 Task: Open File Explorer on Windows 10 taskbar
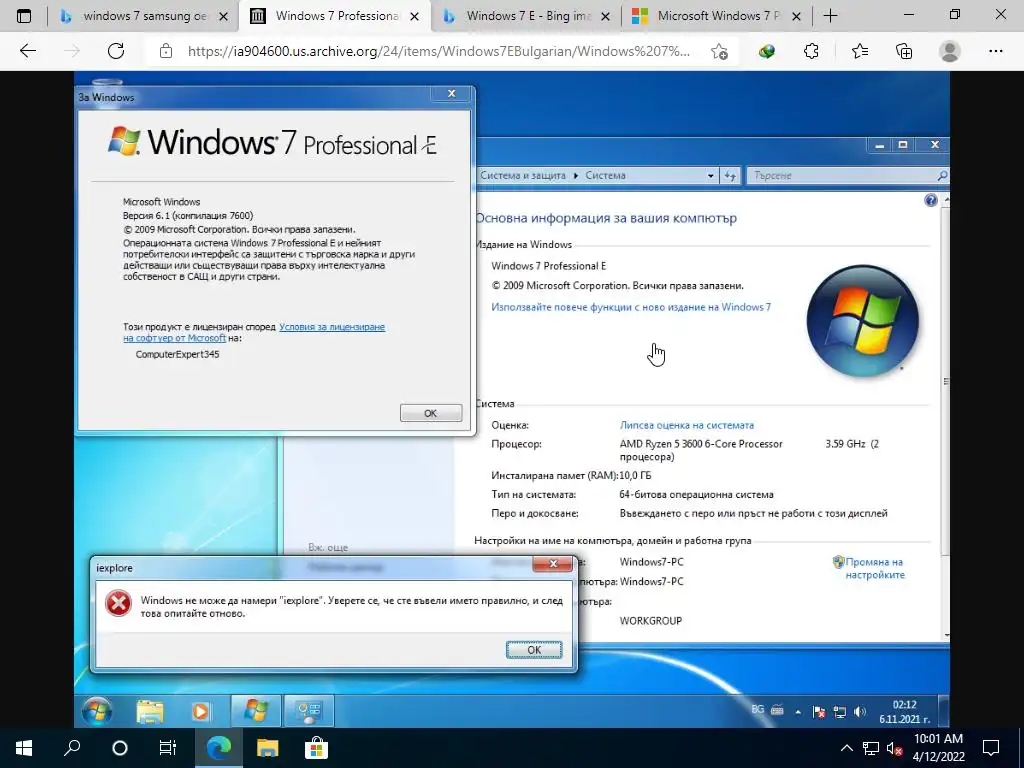pyautogui.click(x=267, y=748)
